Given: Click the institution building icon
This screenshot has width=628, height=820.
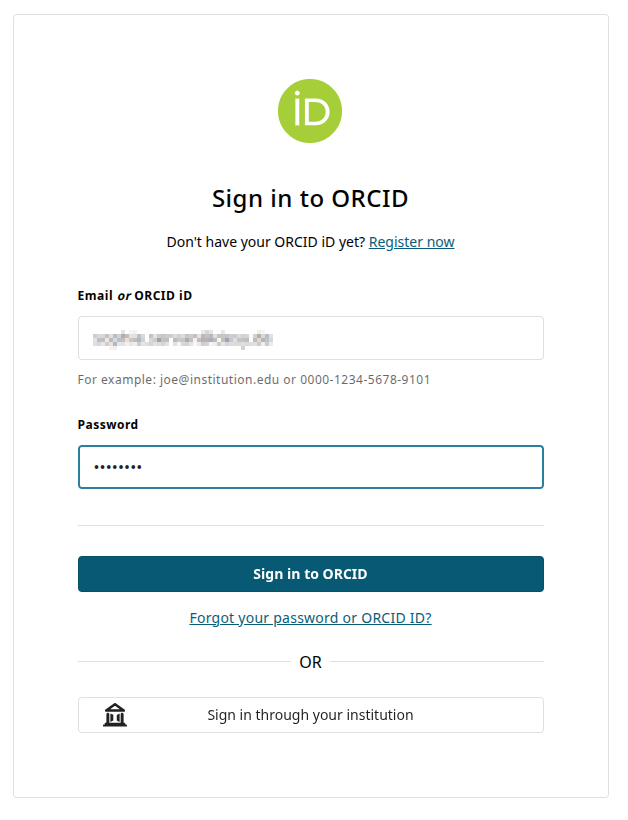Looking at the screenshot, I should 115,715.
